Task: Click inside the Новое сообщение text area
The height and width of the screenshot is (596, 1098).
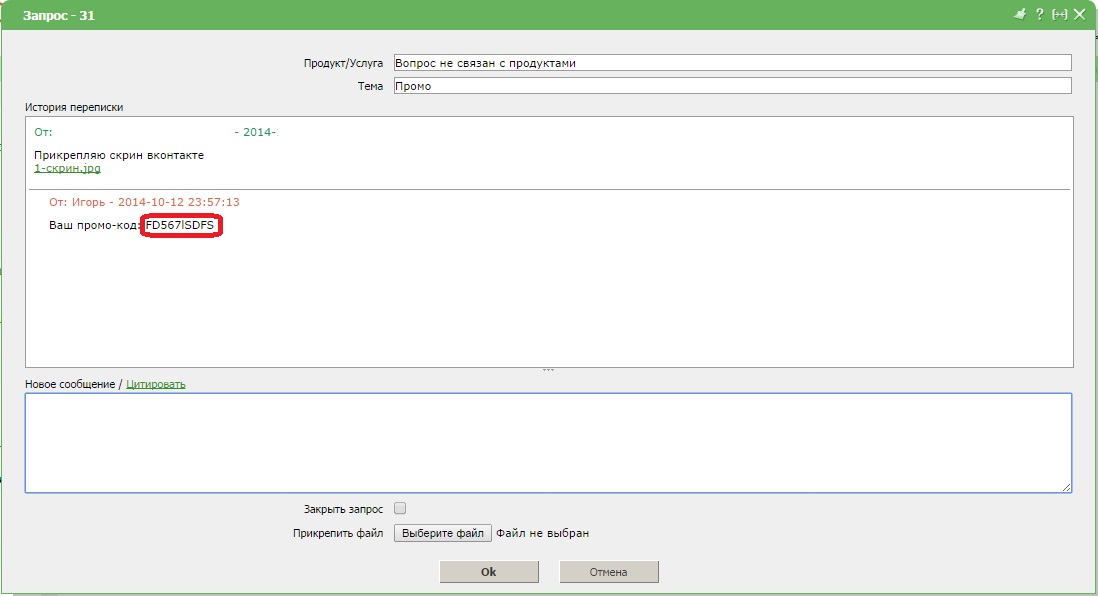Action: pyautogui.click(x=548, y=442)
